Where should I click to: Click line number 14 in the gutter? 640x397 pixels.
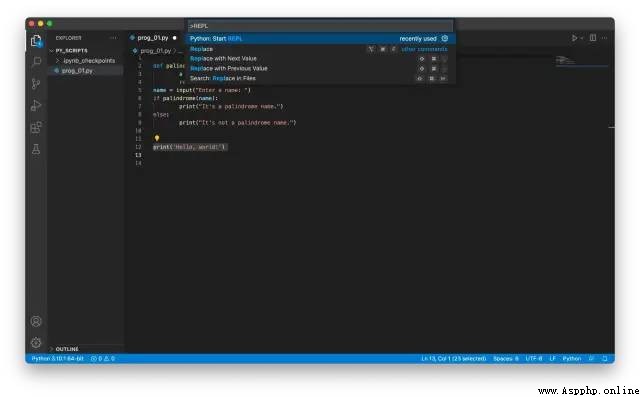(138, 163)
